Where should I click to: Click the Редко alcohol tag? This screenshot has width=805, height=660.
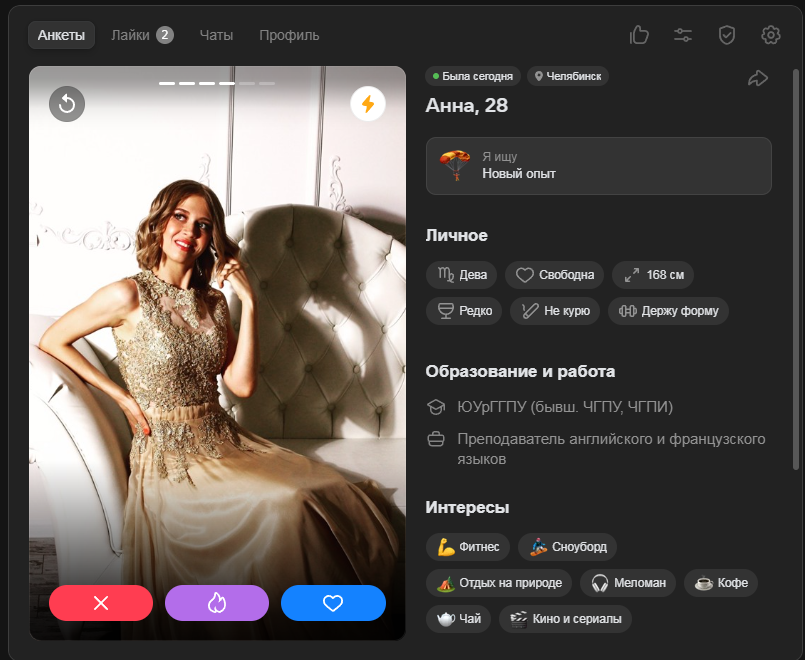coord(464,311)
